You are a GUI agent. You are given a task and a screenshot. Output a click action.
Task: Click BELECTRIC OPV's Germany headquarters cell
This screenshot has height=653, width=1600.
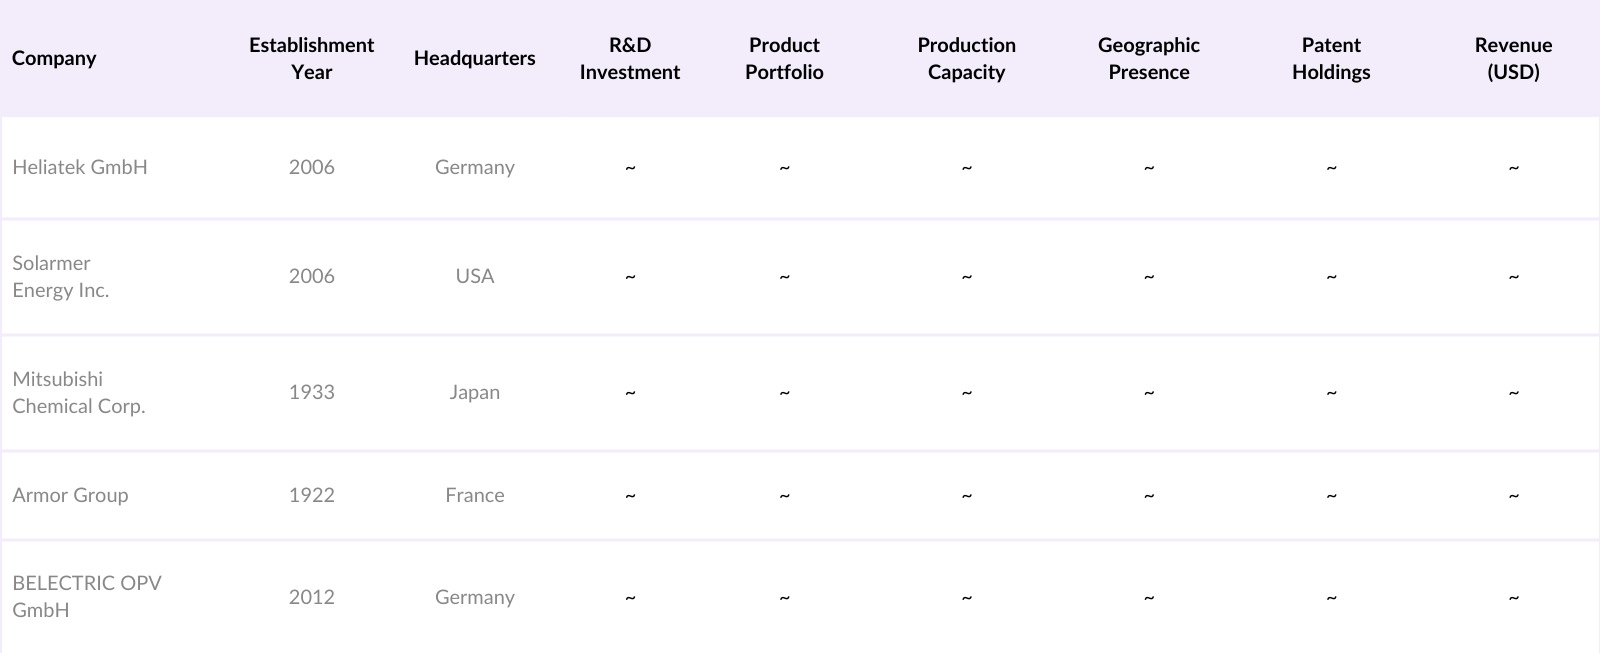pyautogui.click(x=474, y=597)
